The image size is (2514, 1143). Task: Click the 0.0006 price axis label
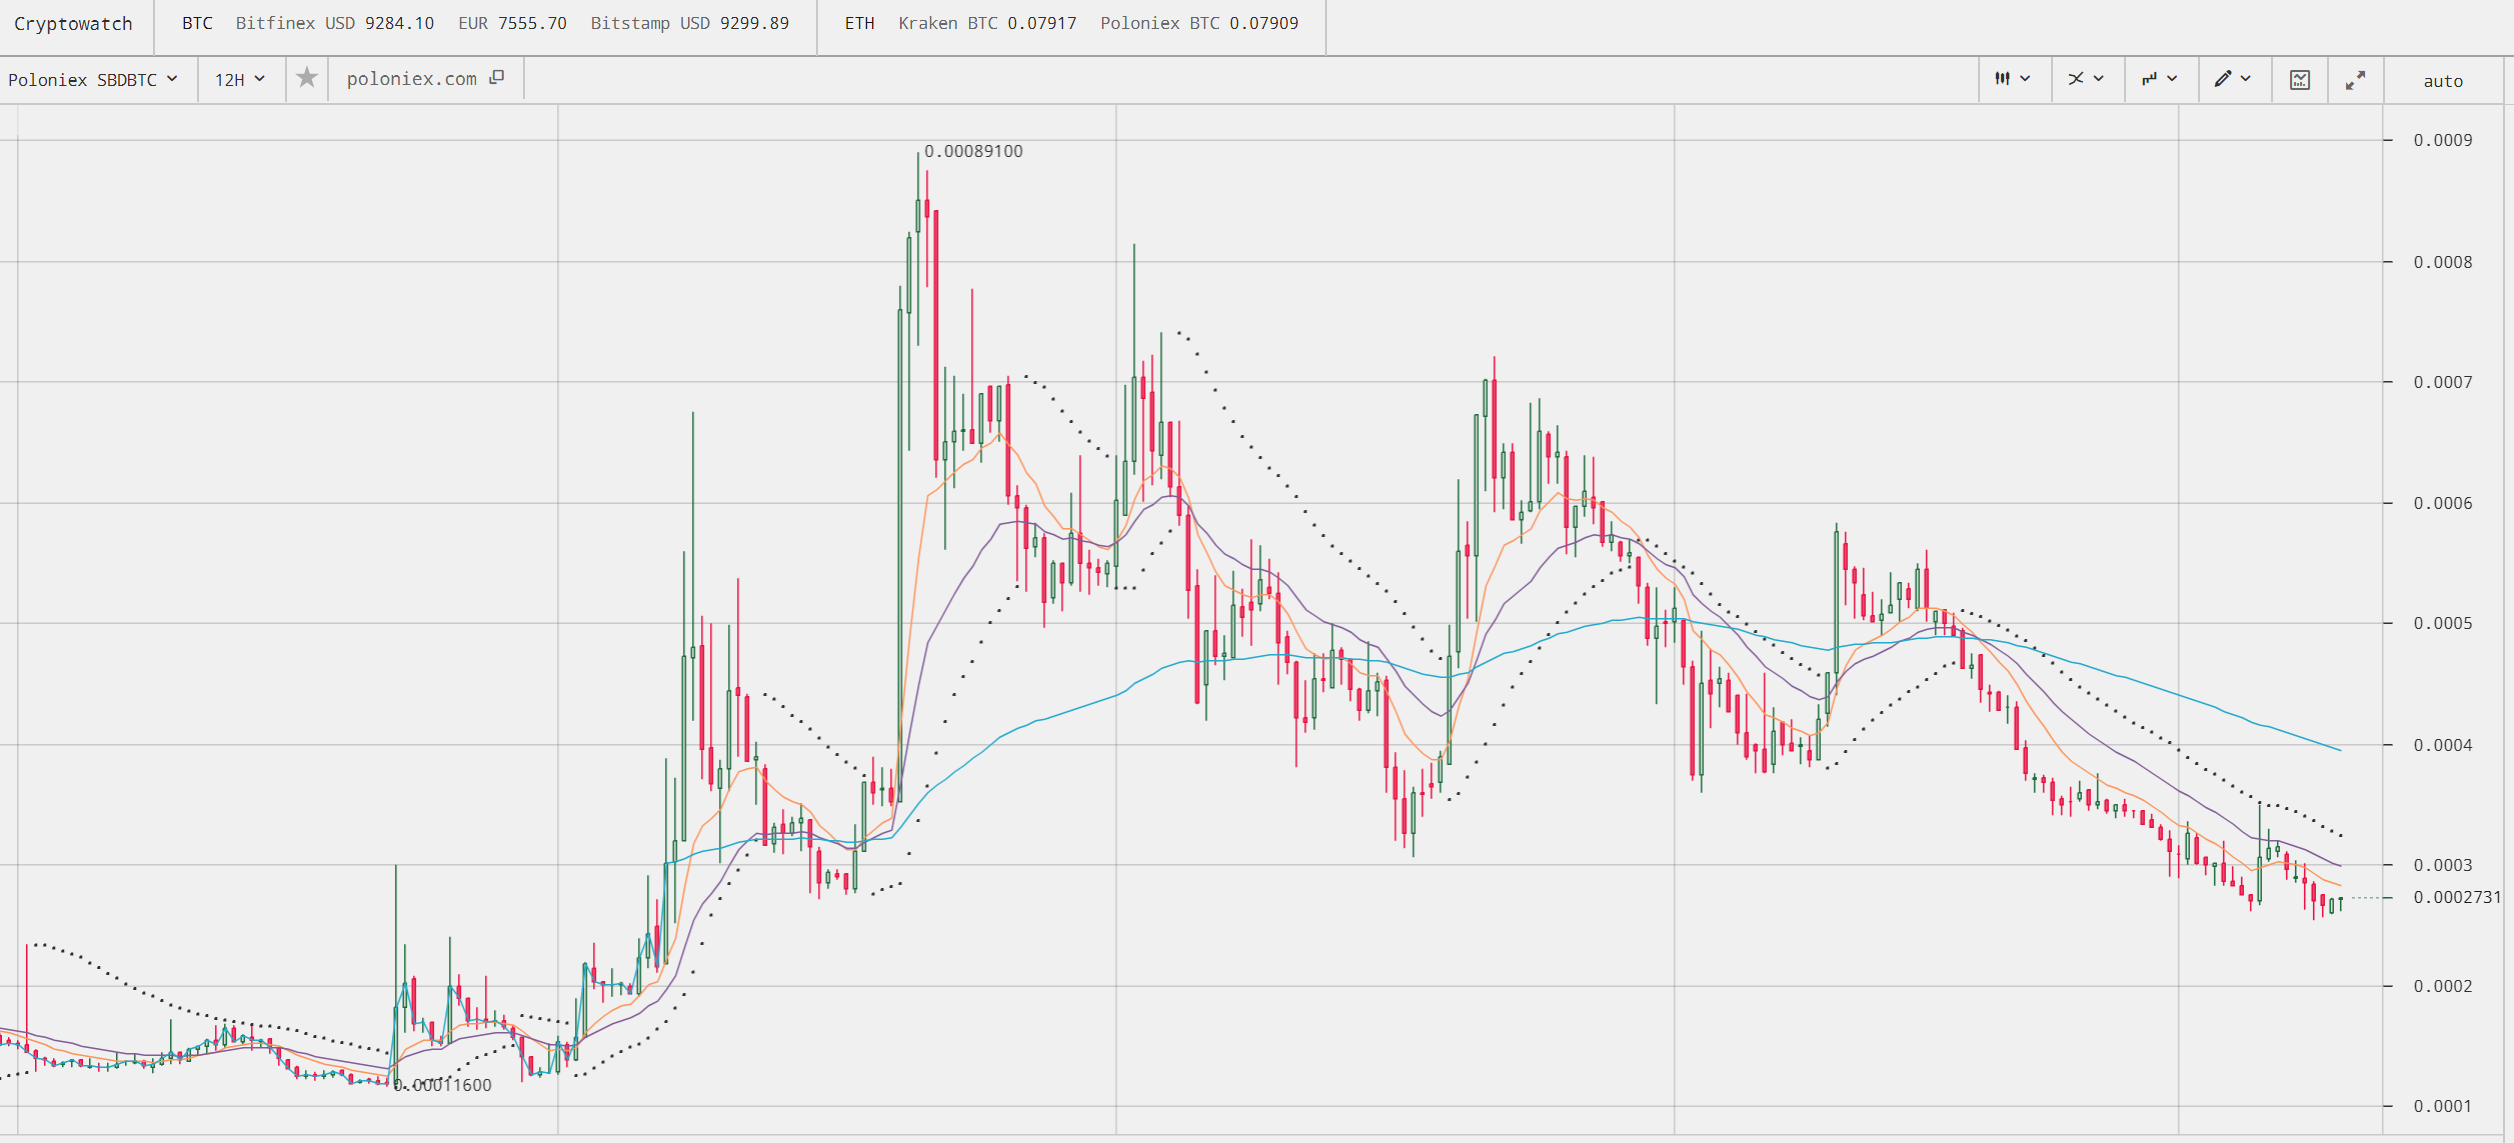[x=2442, y=504]
